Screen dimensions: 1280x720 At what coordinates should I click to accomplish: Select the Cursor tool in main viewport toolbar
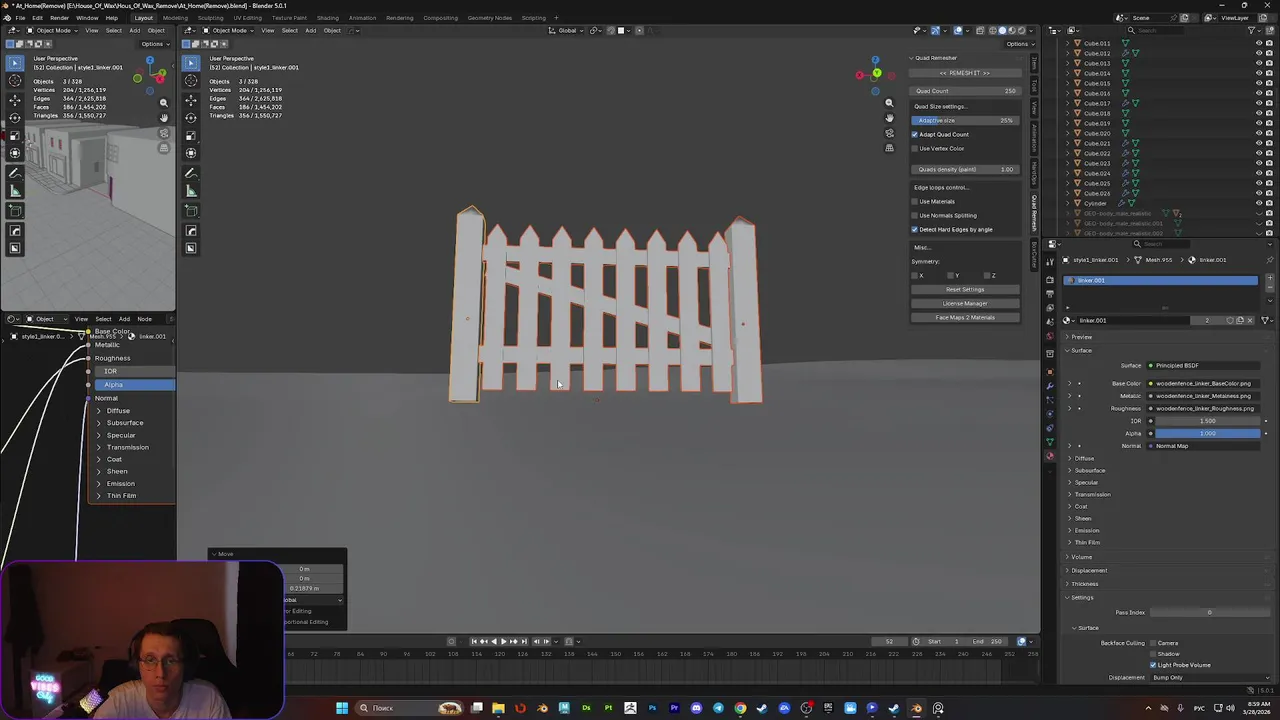pos(191,80)
